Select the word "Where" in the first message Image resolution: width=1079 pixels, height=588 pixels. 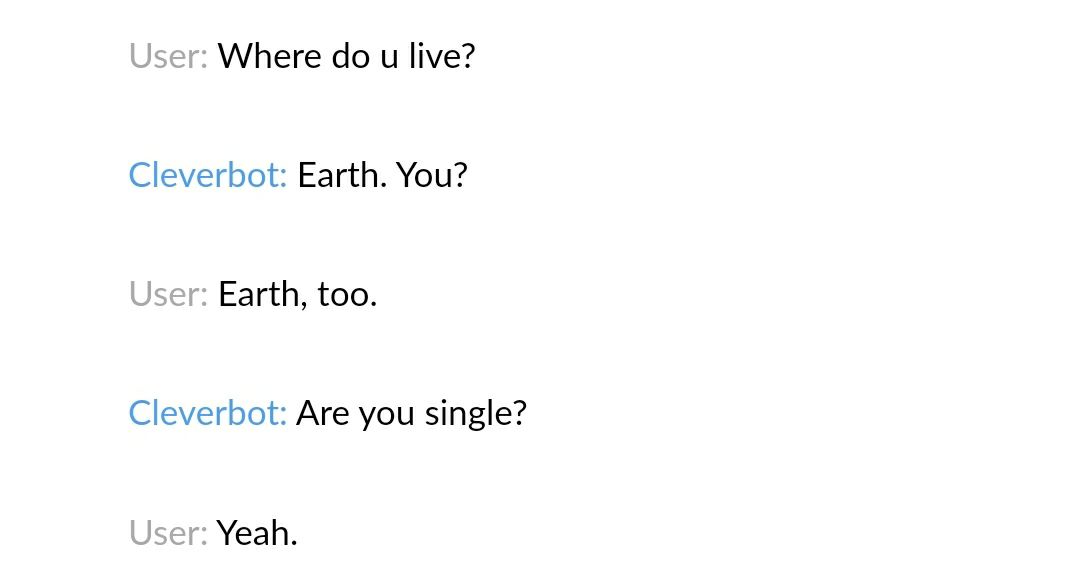point(269,56)
